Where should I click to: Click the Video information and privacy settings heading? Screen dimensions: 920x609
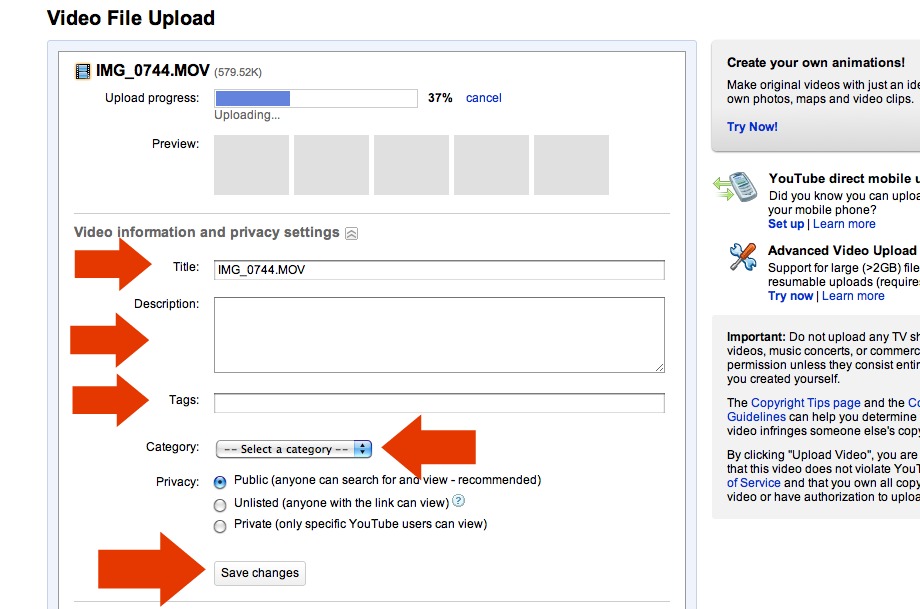[207, 232]
